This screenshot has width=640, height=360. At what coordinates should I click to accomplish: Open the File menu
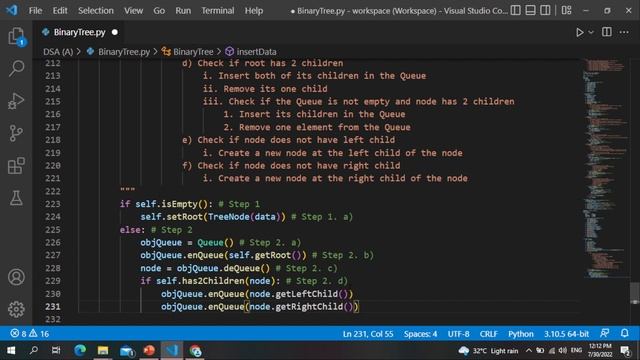[36, 11]
